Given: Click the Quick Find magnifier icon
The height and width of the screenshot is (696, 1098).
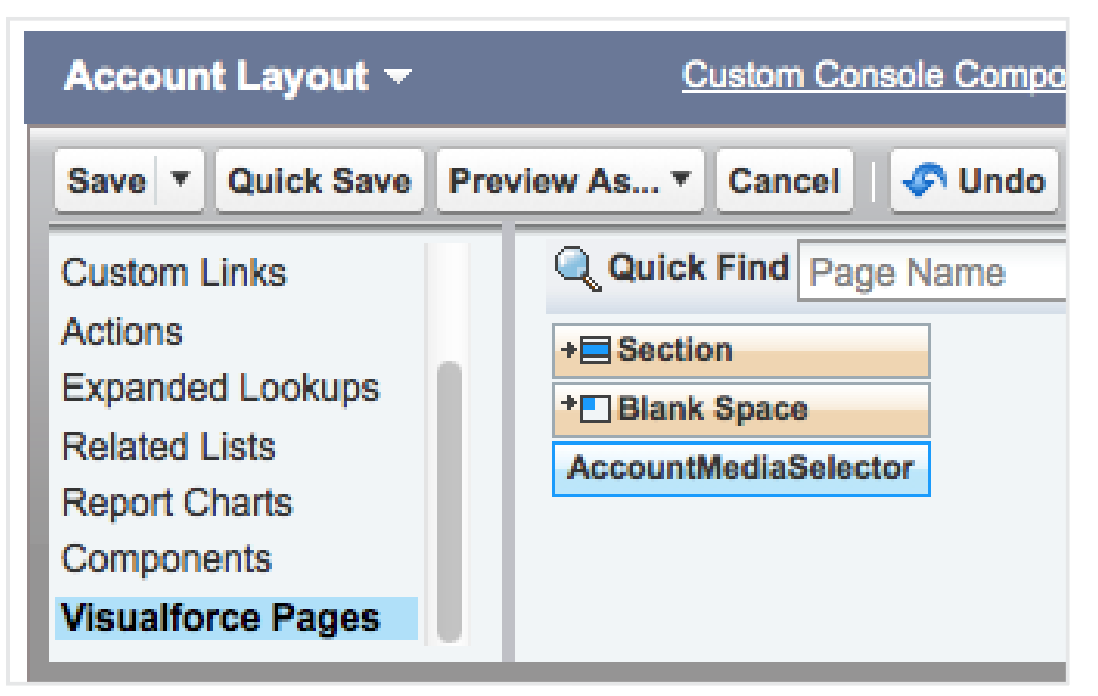Looking at the screenshot, I should point(578,270).
